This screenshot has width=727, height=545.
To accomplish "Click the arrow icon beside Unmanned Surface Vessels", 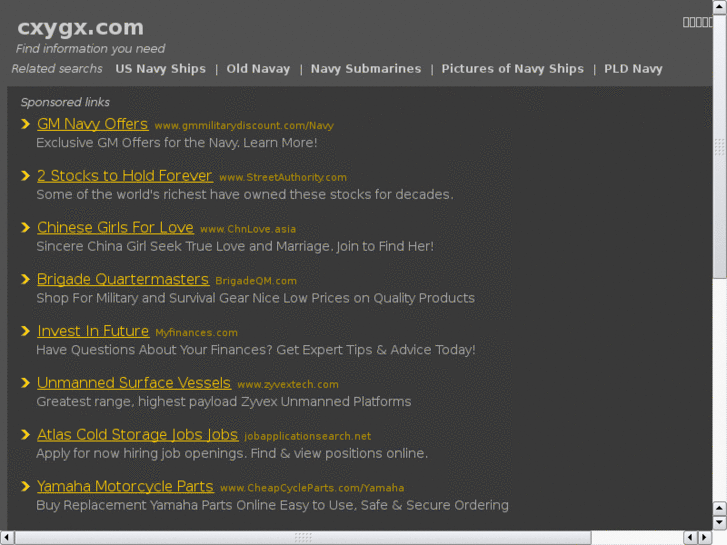I will (26, 383).
